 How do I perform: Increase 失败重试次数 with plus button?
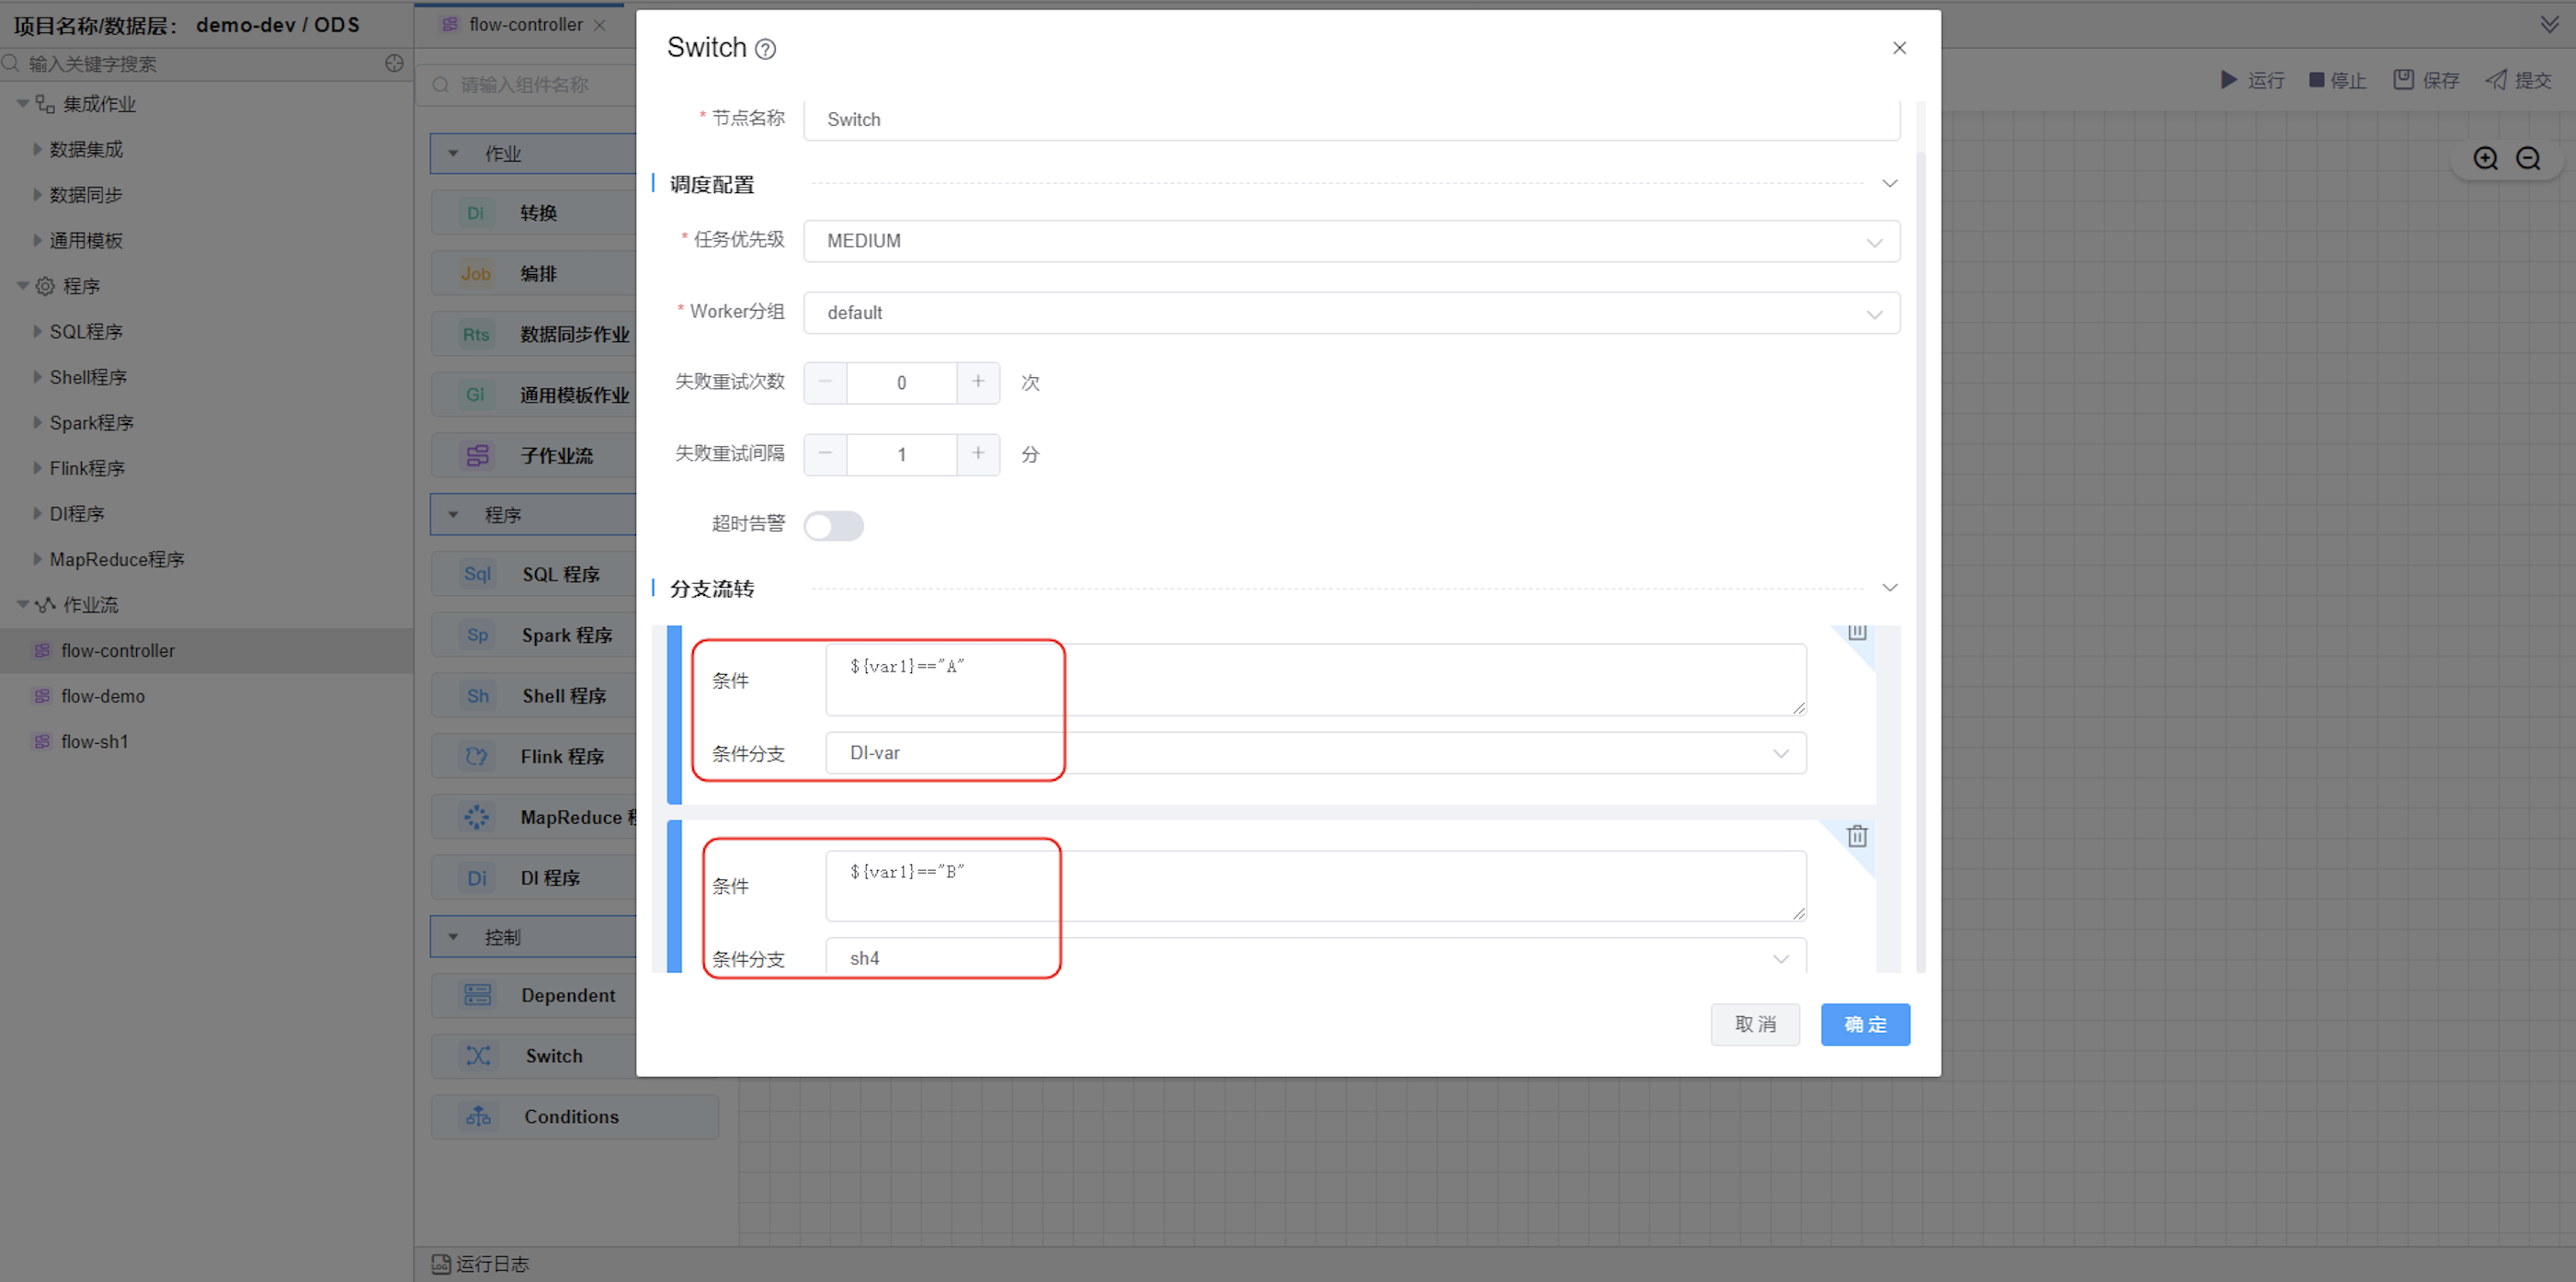coord(977,382)
